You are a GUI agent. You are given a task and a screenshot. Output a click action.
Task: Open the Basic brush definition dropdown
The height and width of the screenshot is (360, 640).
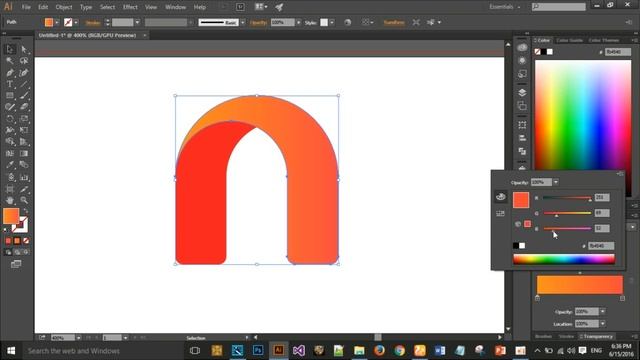(x=243, y=23)
